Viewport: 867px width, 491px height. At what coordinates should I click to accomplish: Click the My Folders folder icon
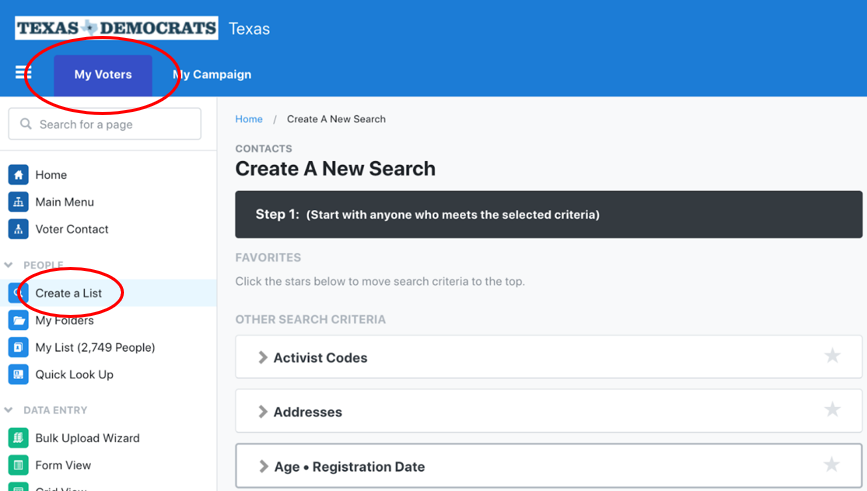click(18, 320)
